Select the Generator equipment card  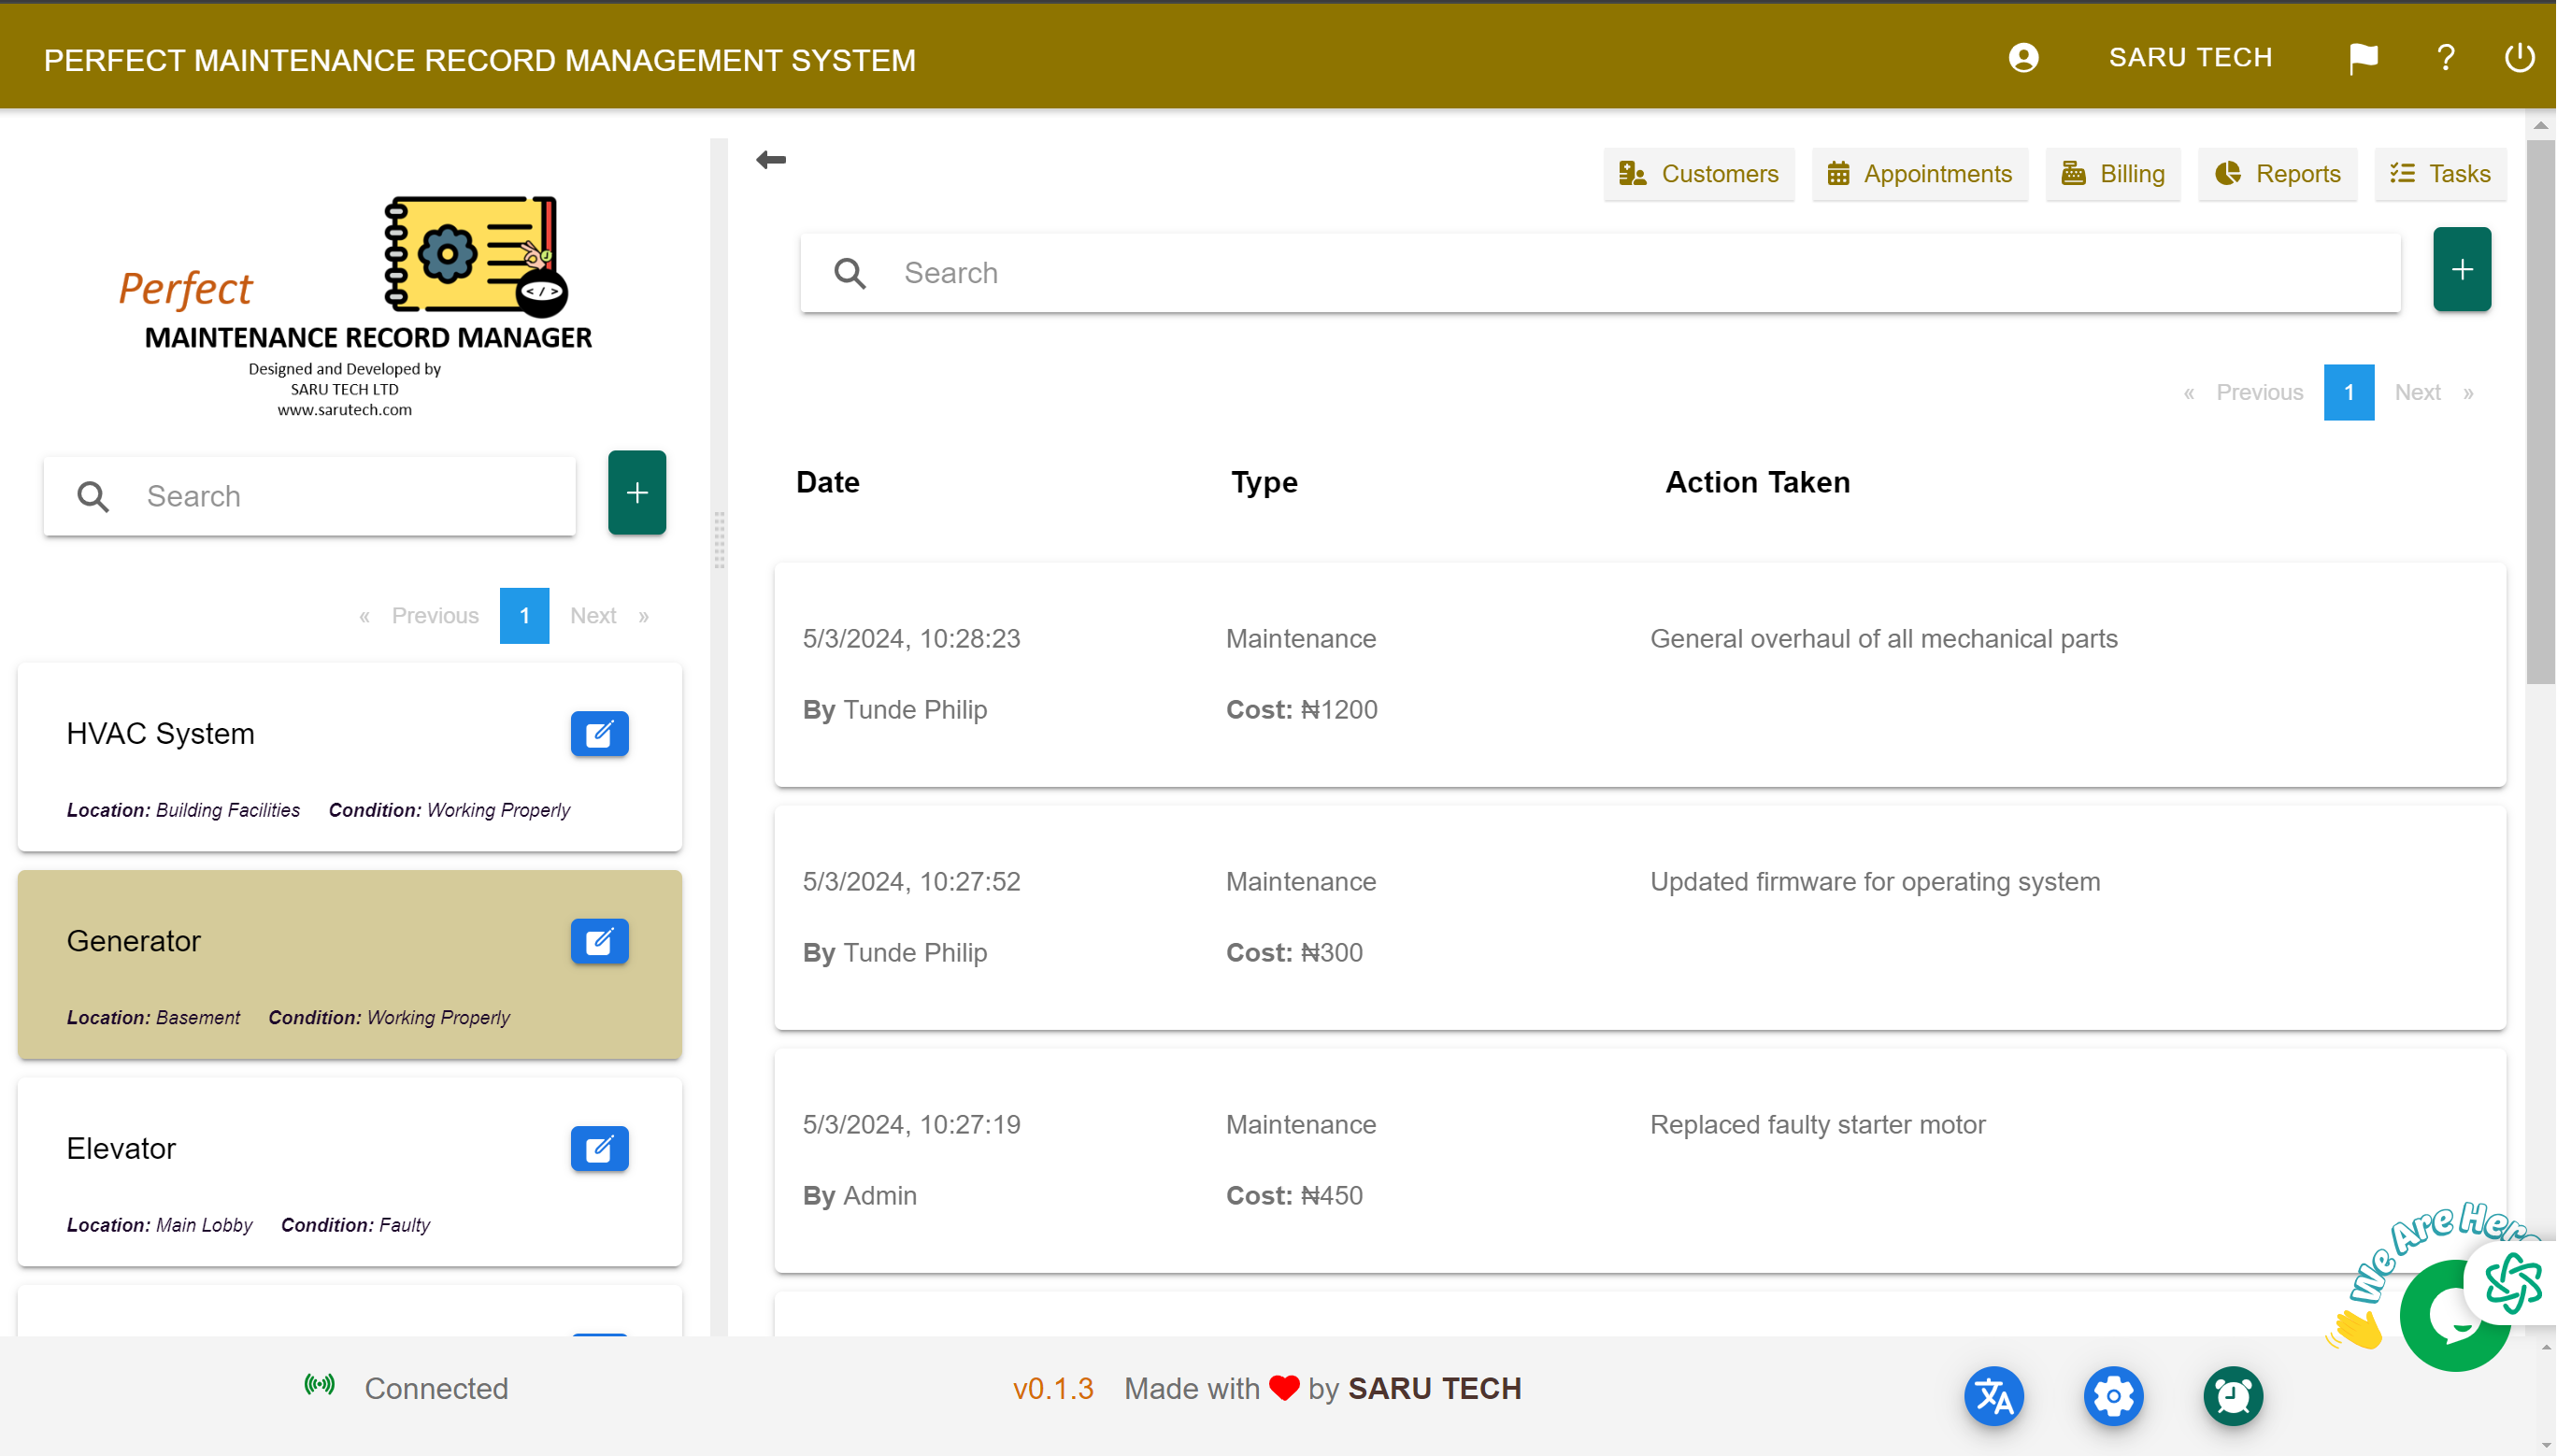[350, 965]
